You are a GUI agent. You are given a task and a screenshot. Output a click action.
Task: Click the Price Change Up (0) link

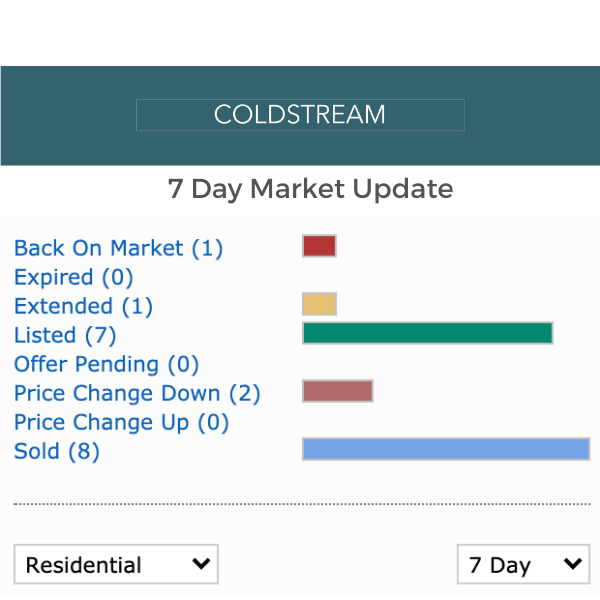[x=121, y=422]
